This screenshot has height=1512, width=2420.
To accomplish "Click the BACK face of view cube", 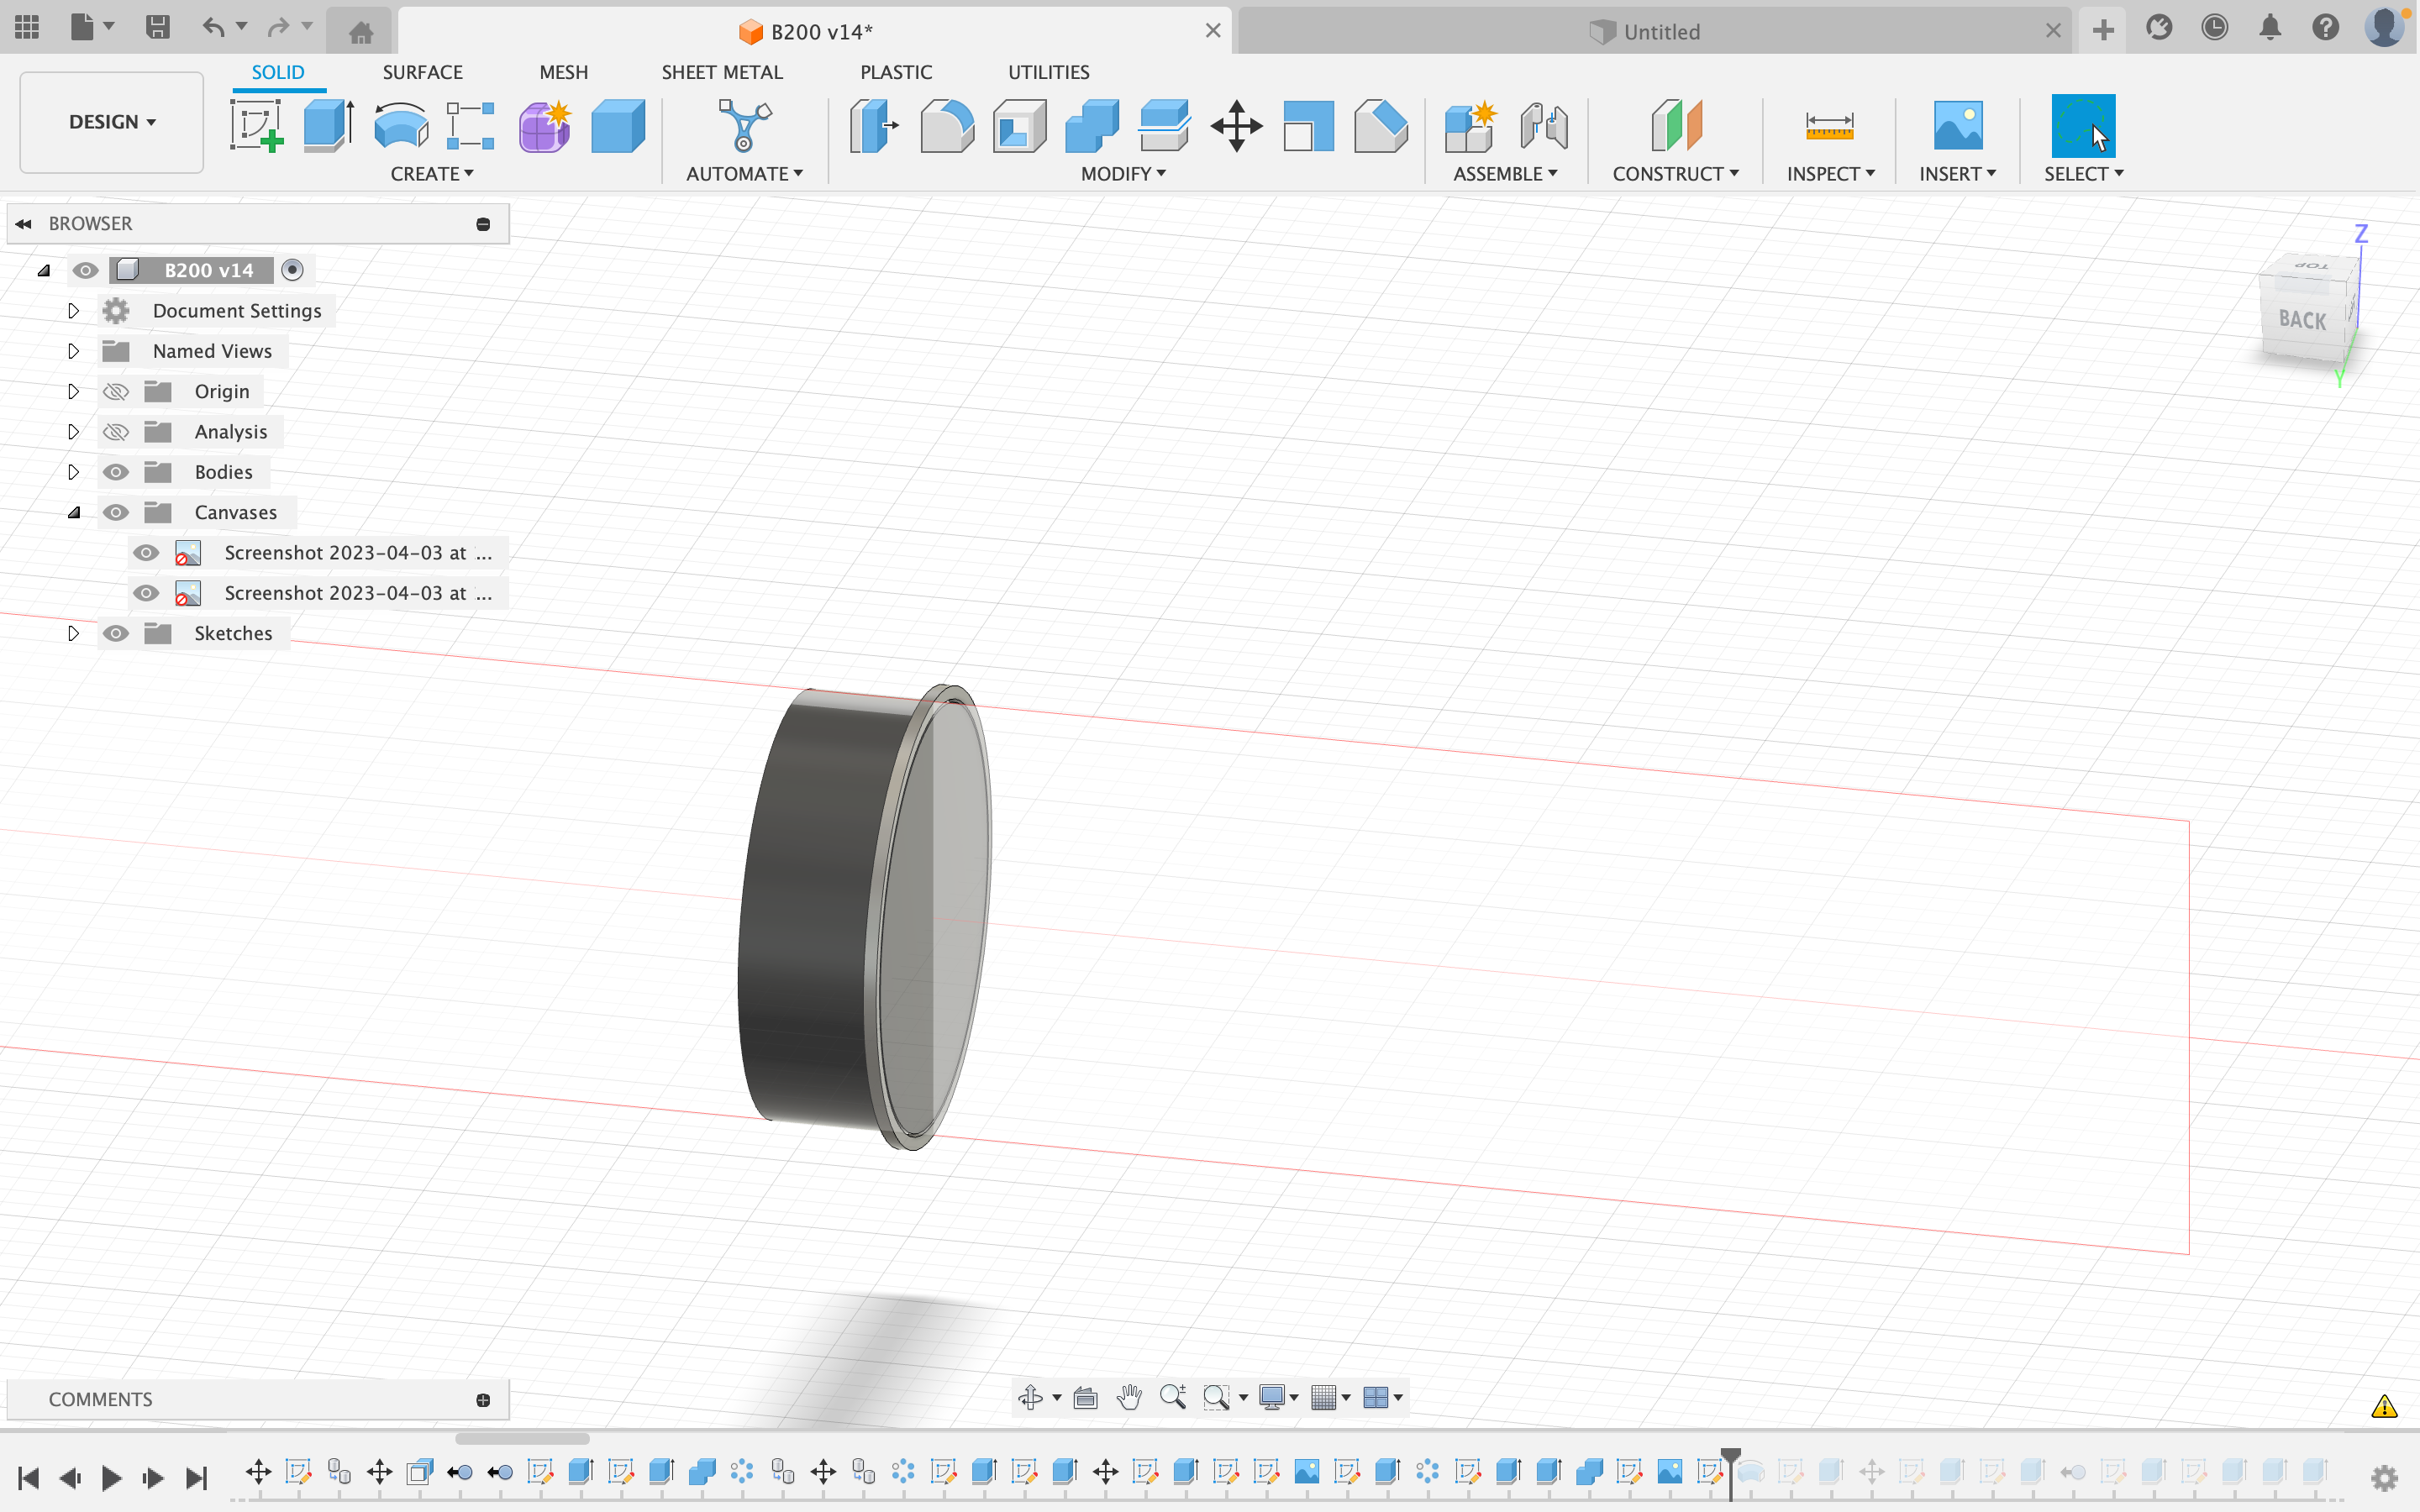I will coord(2302,320).
